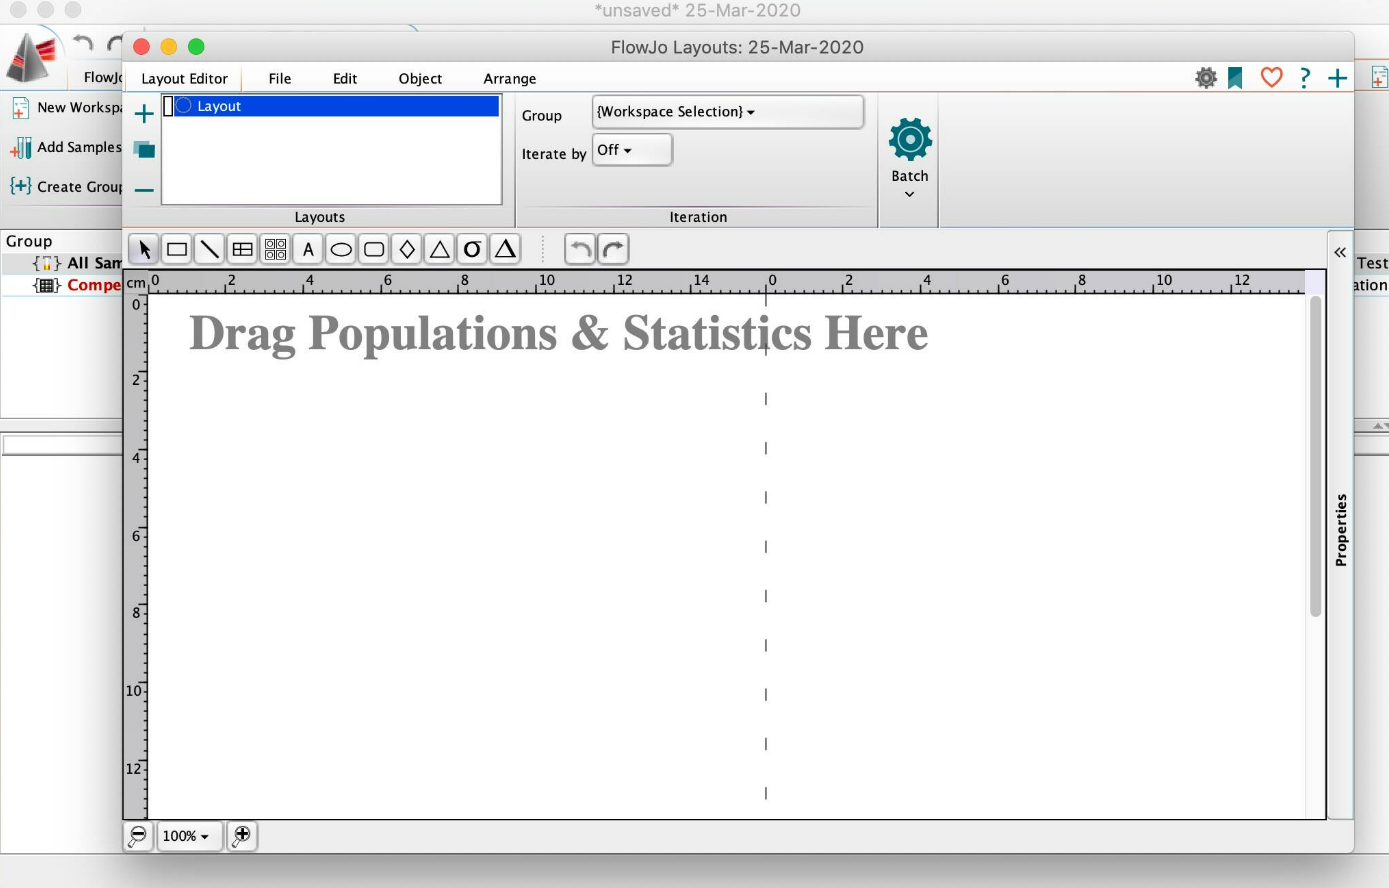The image size is (1389, 888).
Task: Click Create Group in background window
Action: pos(66,187)
